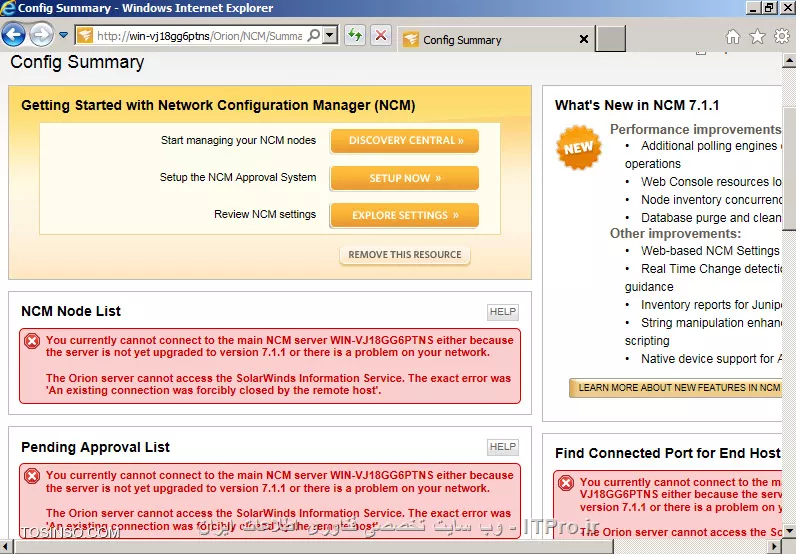The width and height of the screenshot is (796, 554).
Task: Click the orange NEW badge icon
Action: point(579,147)
